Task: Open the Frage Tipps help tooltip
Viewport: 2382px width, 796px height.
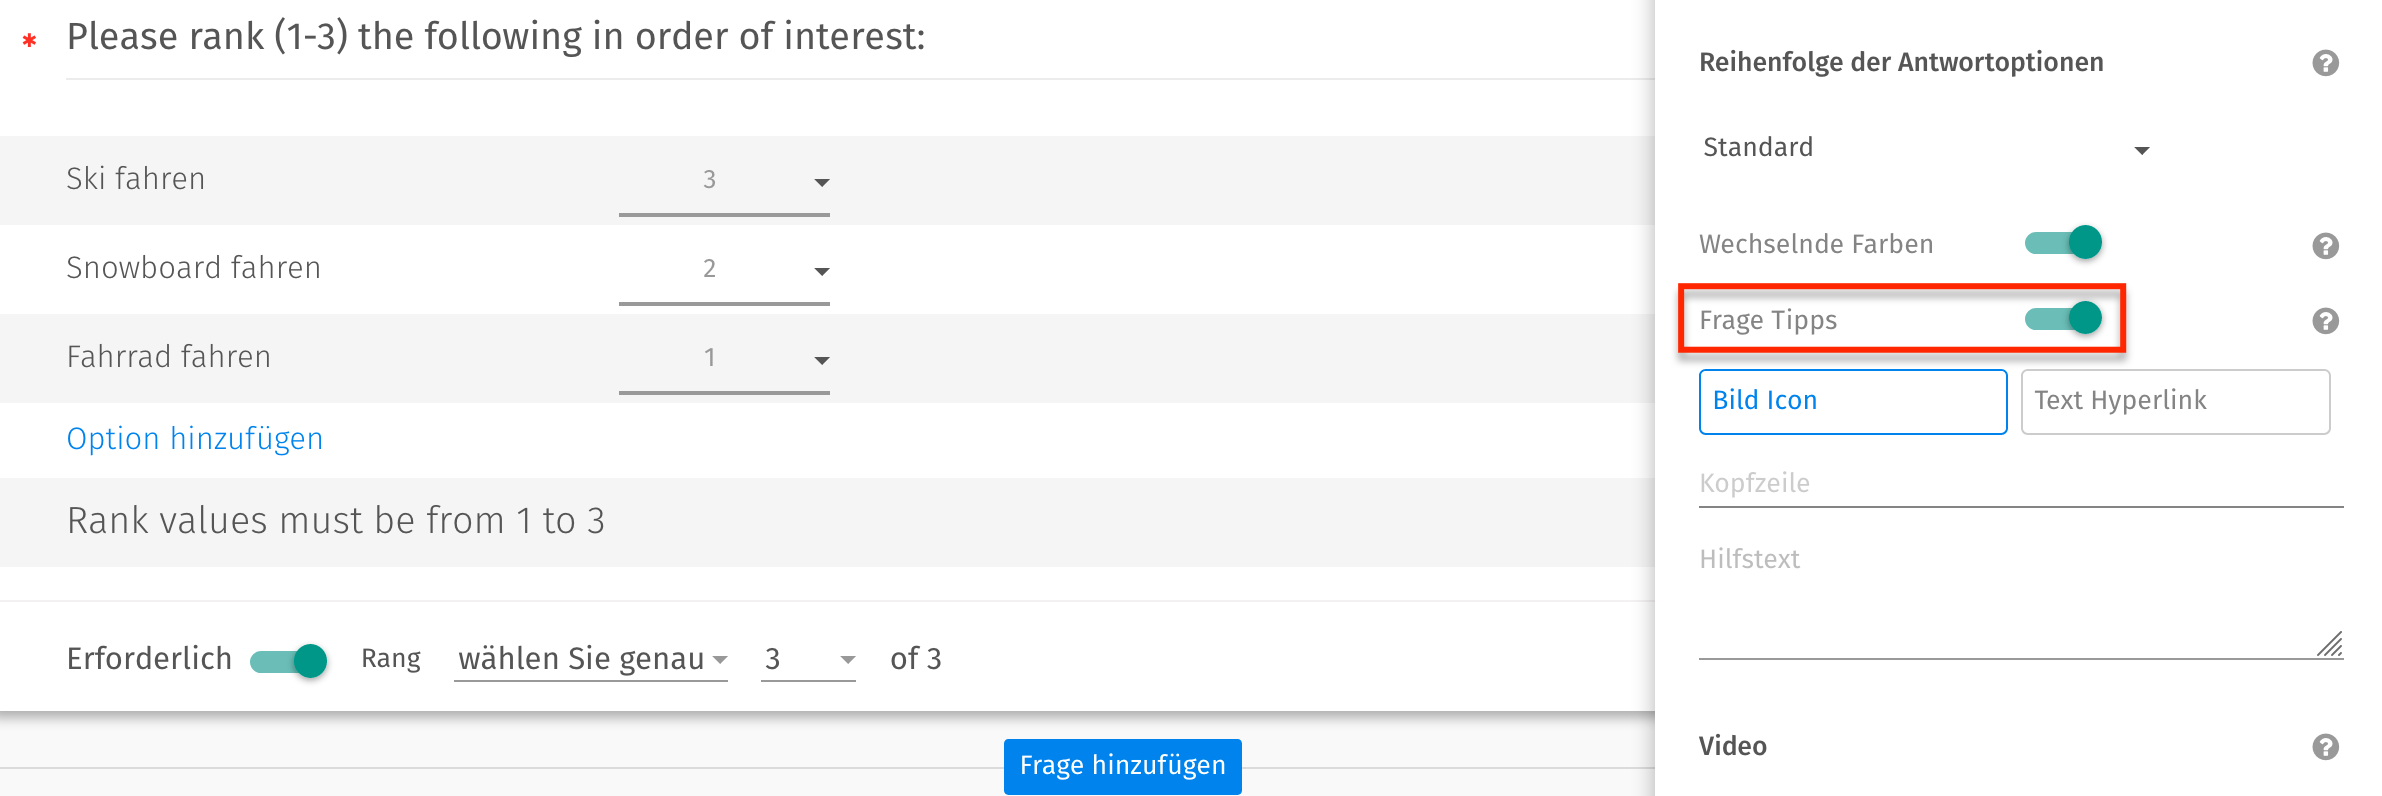Action: click(2327, 321)
